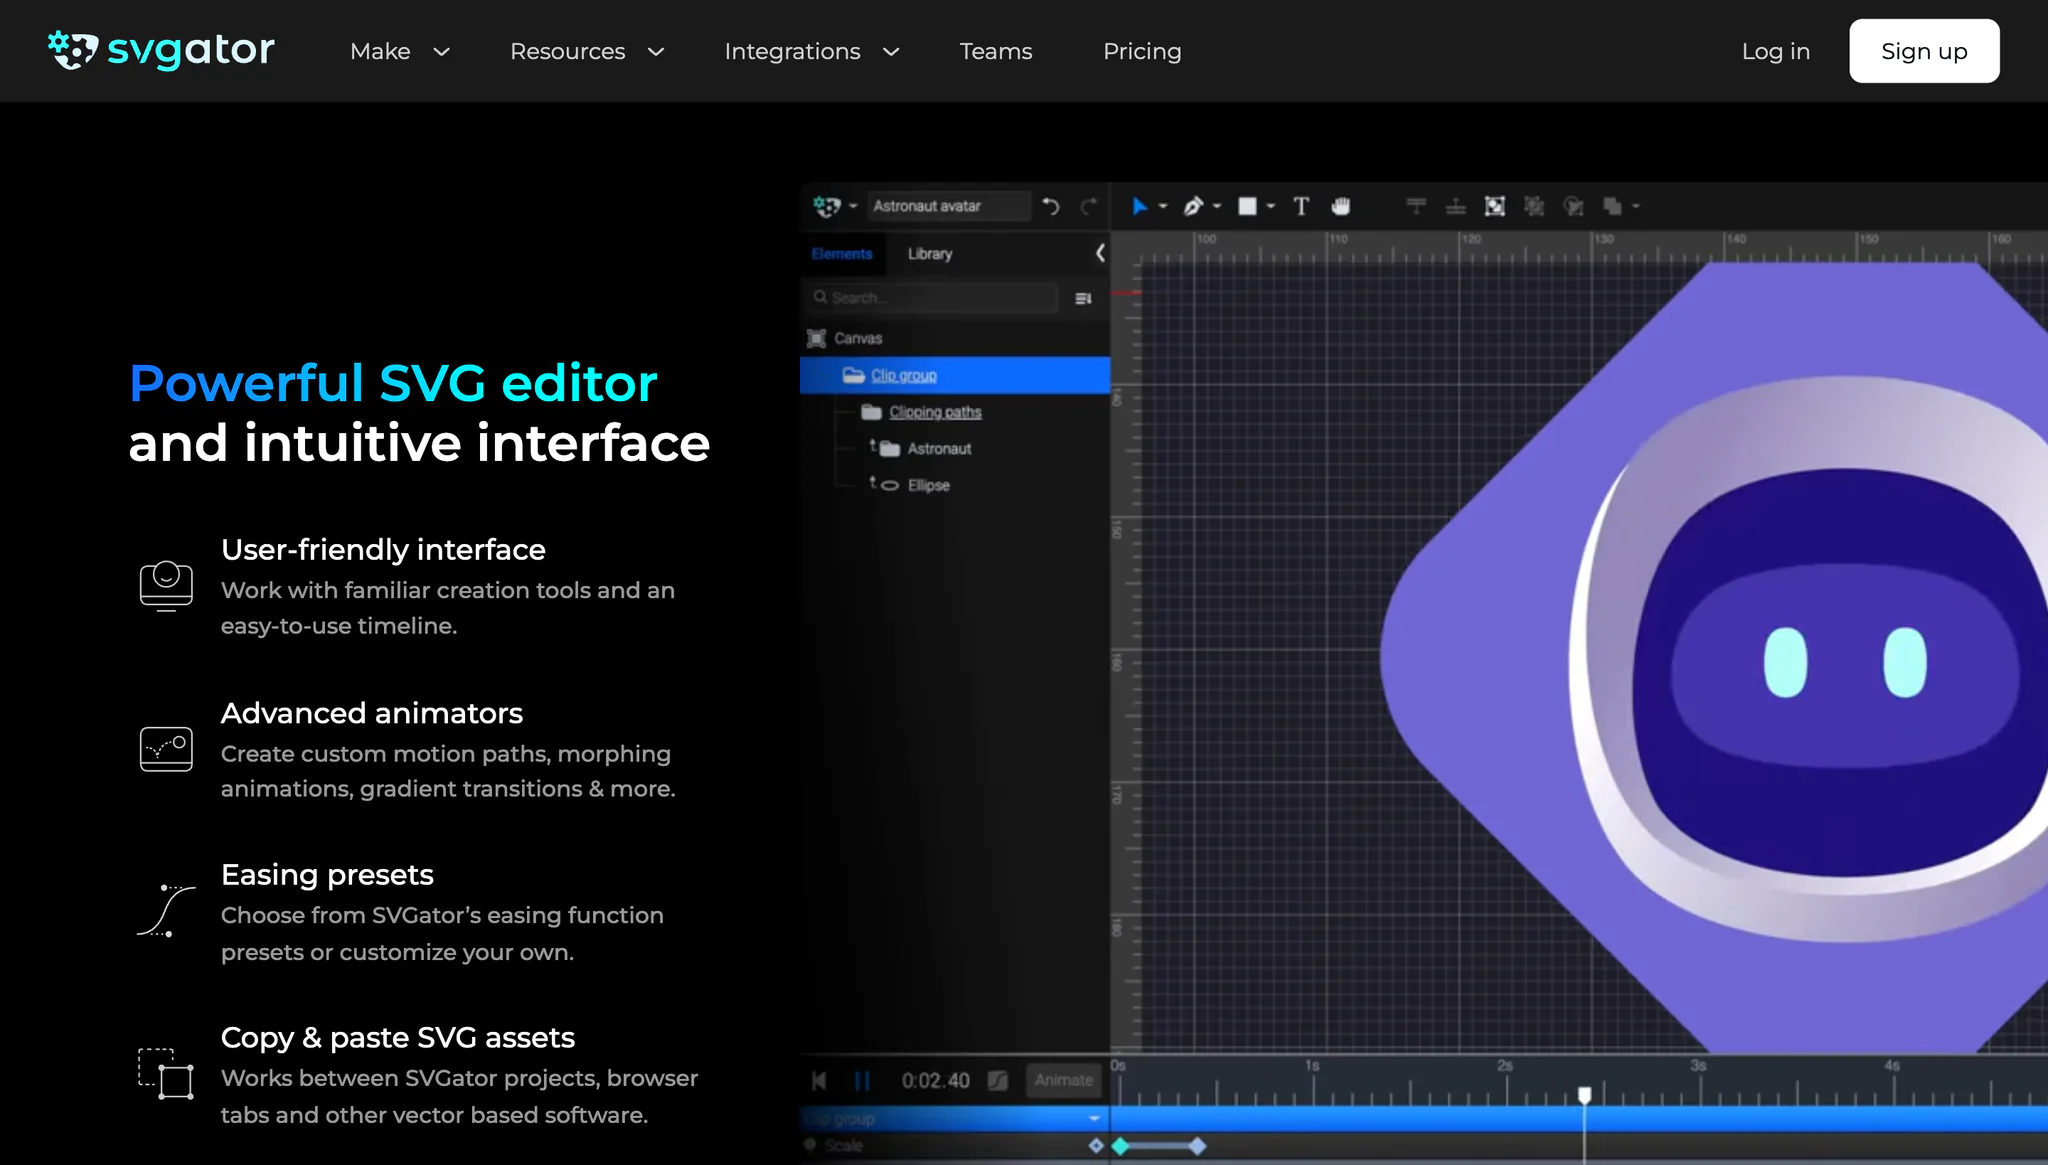Toggle the keyframe diamond on the Scale row

coord(1096,1146)
